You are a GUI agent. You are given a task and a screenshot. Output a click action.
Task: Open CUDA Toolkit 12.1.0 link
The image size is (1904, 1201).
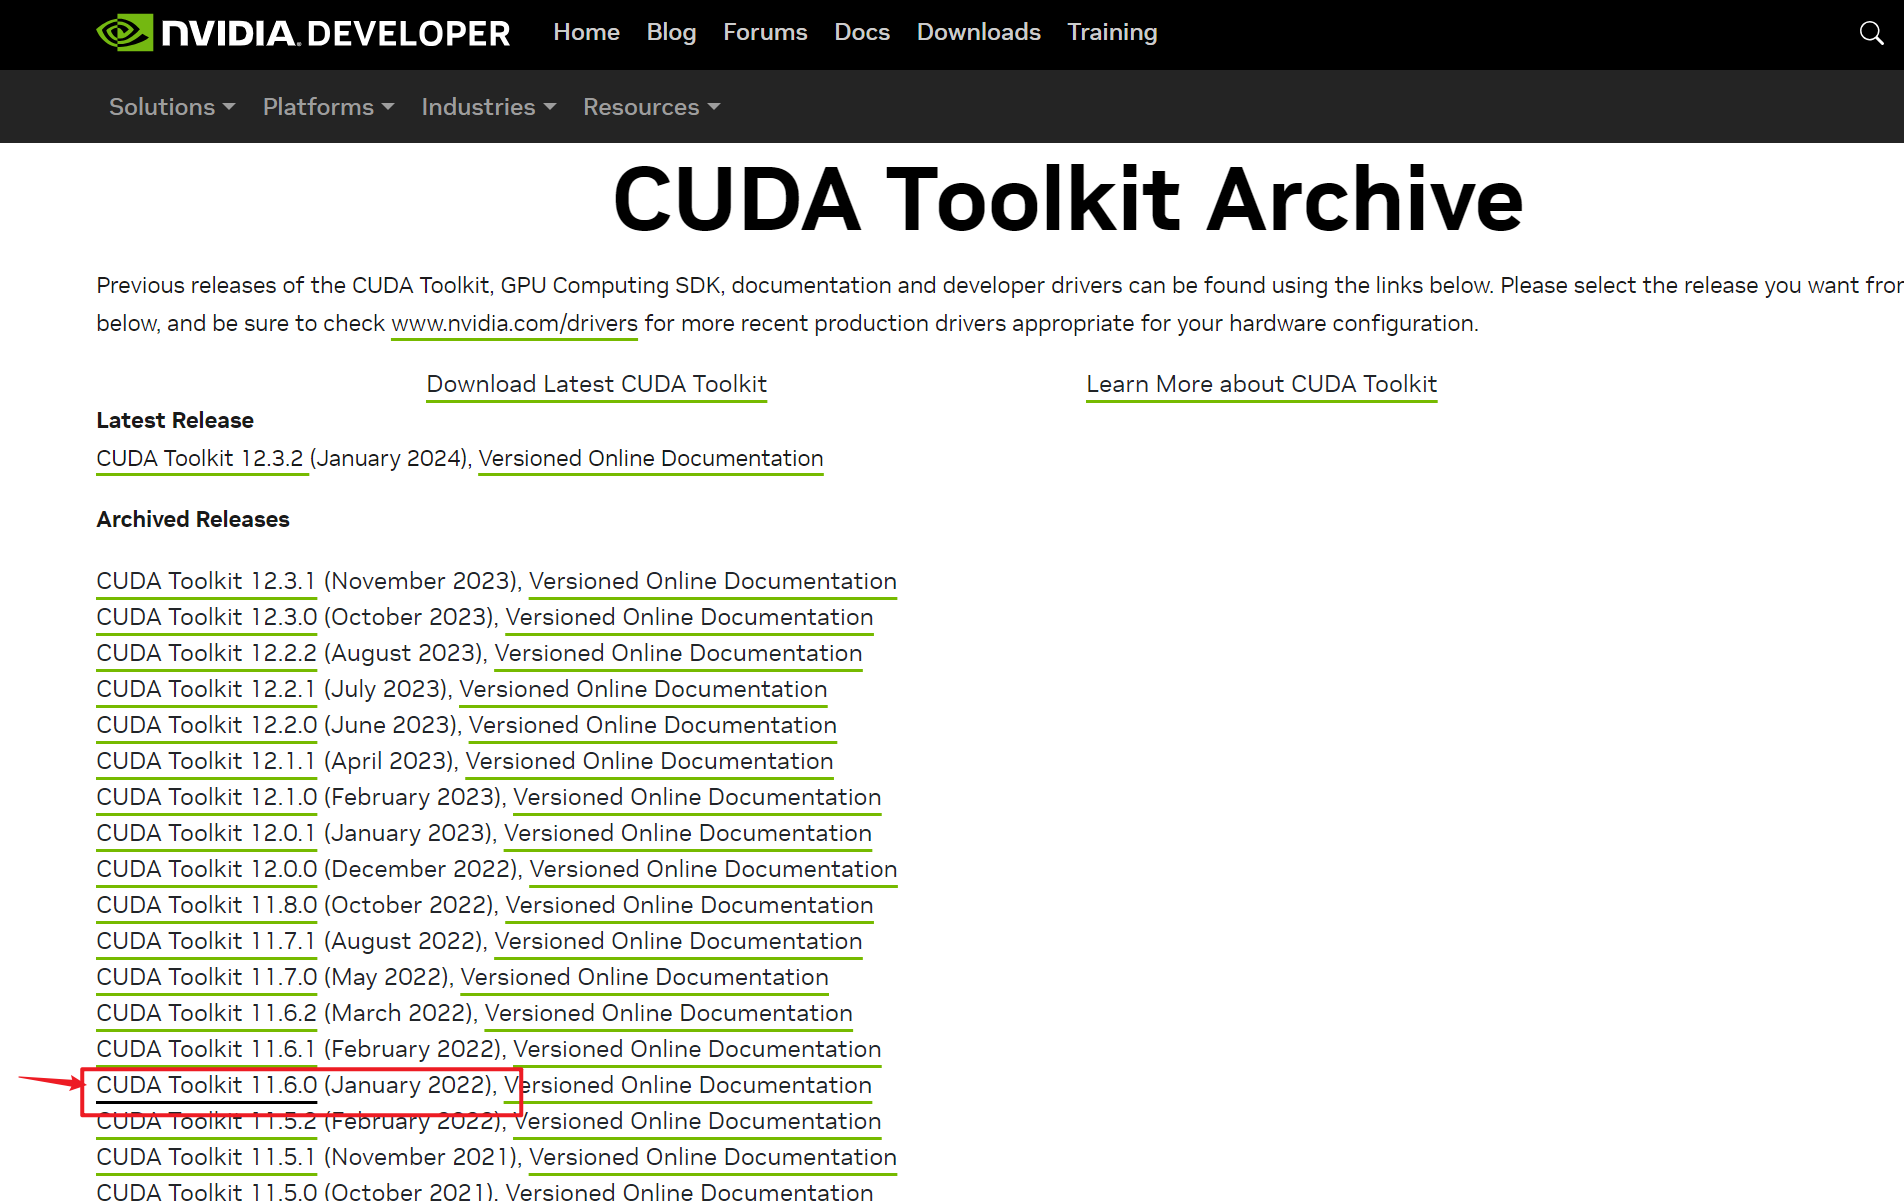pos(206,798)
